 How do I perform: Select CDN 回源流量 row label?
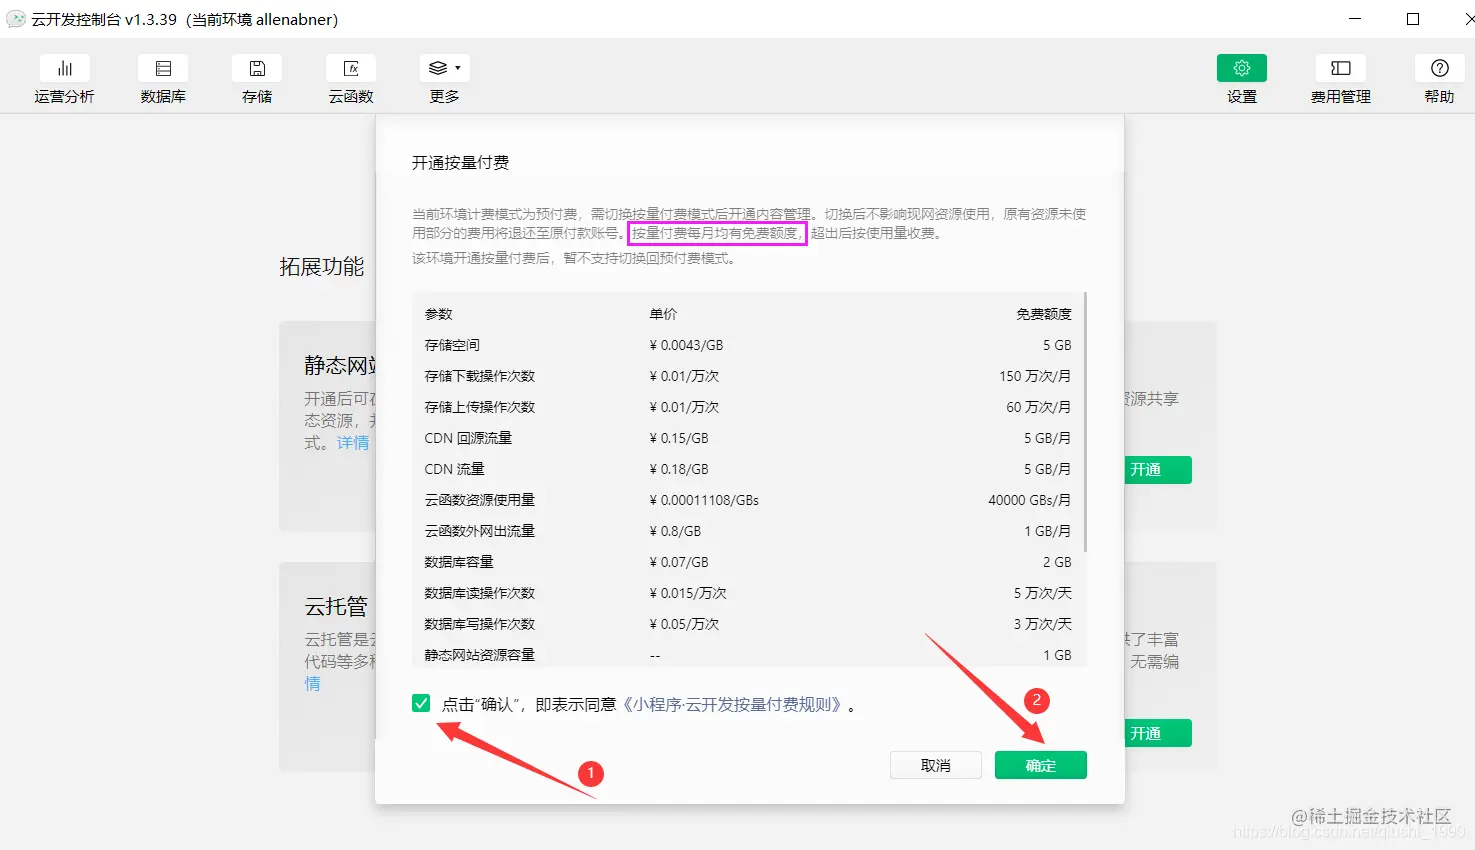pos(468,438)
